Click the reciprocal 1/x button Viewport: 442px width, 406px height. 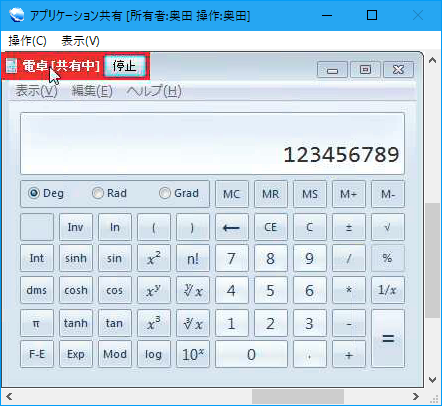[388, 290]
